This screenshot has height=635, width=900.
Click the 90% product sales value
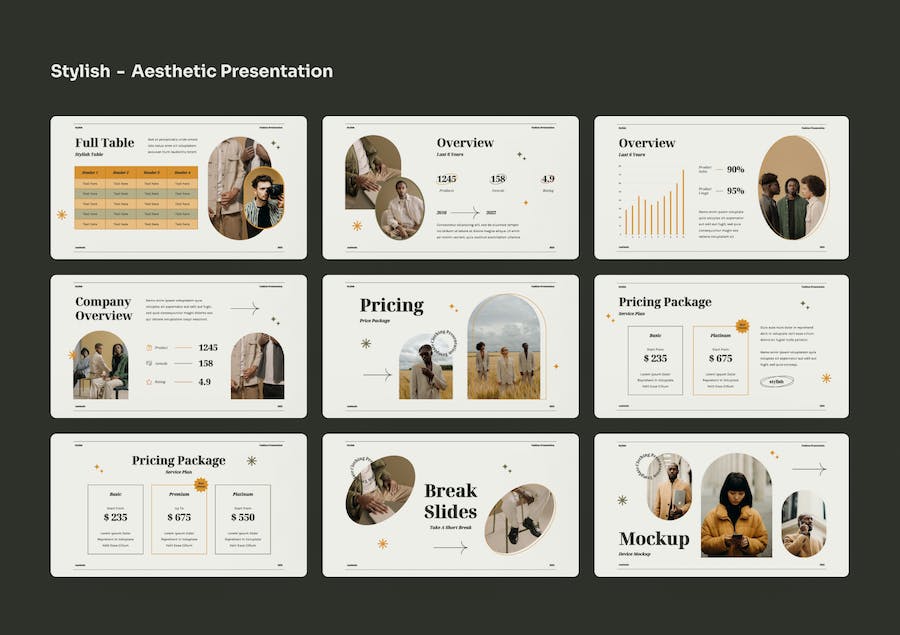(x=735, y=169)
